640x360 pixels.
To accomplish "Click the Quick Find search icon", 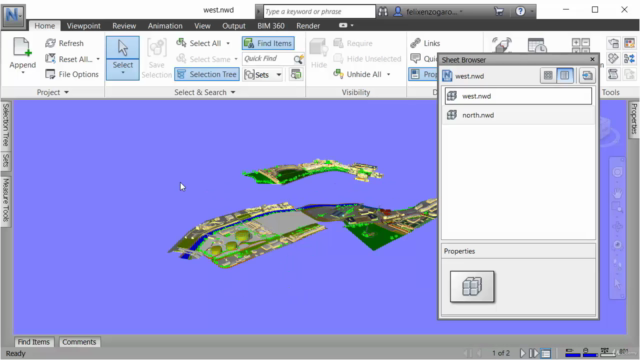I will tap(298, 59).
